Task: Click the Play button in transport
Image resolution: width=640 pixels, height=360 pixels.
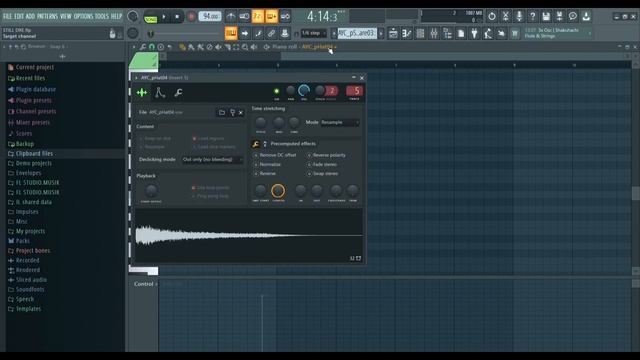Action: [164, 17]
